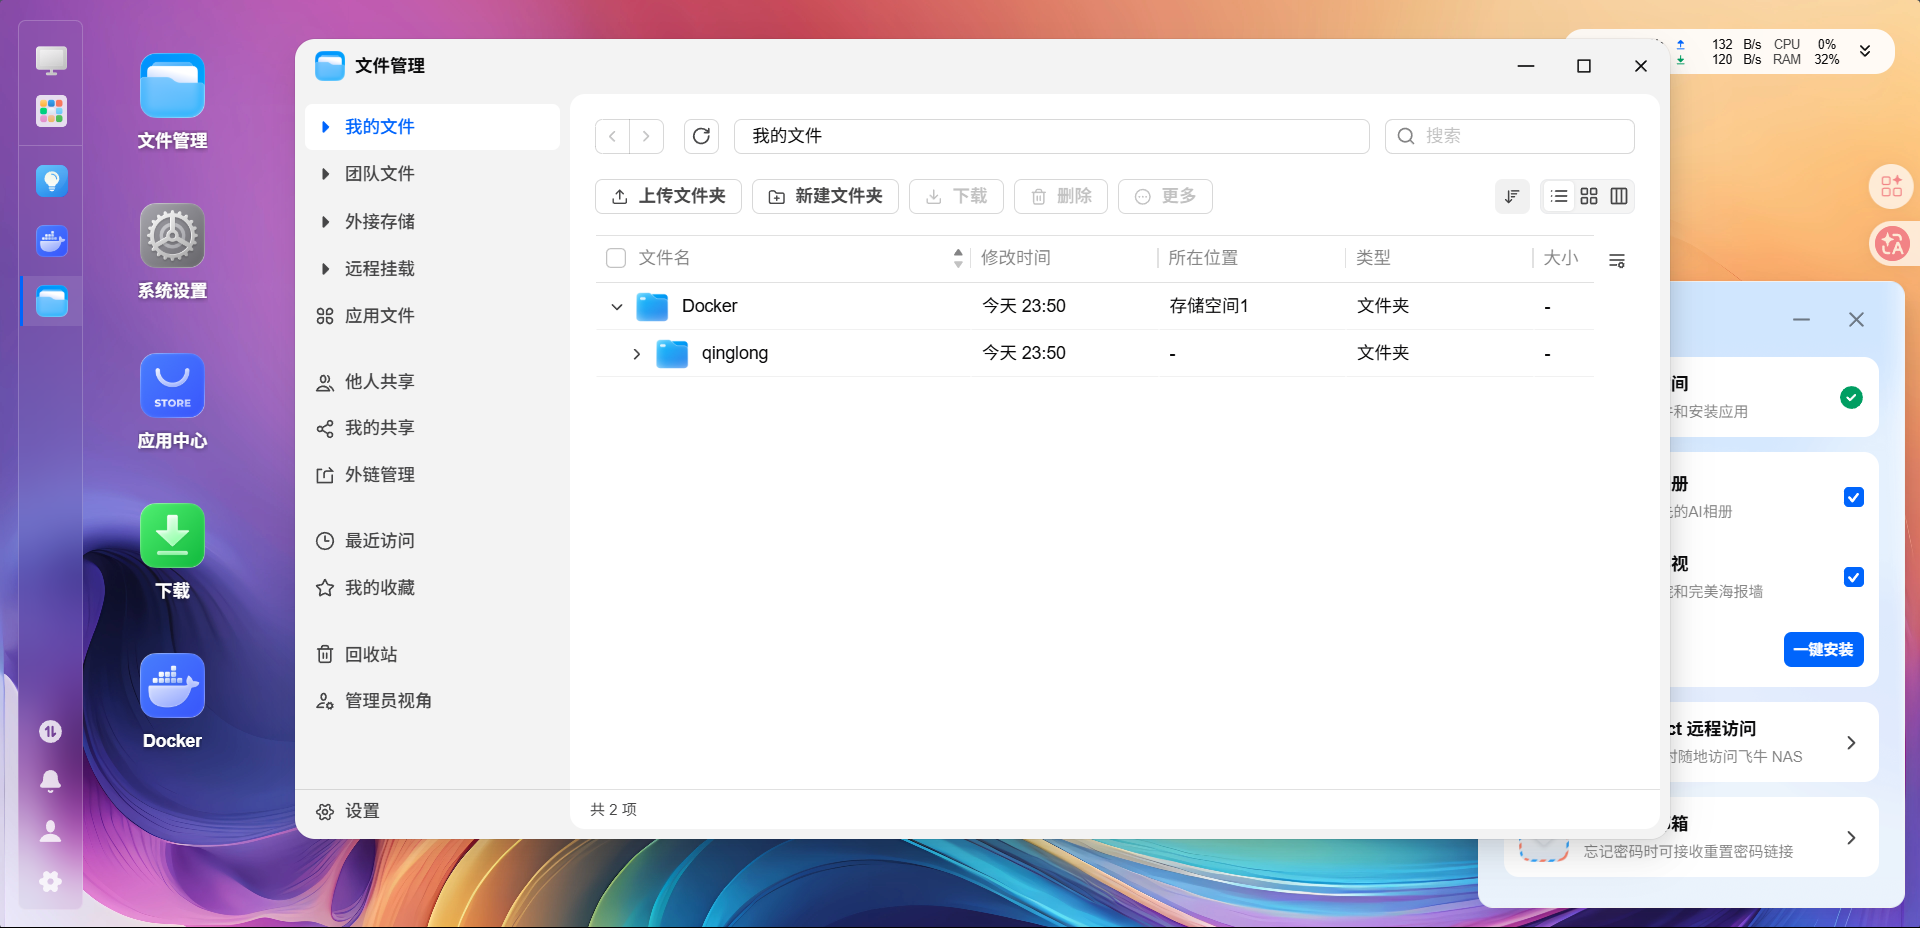
Task: Click the 上传文件夹 button
Action: 668,196
